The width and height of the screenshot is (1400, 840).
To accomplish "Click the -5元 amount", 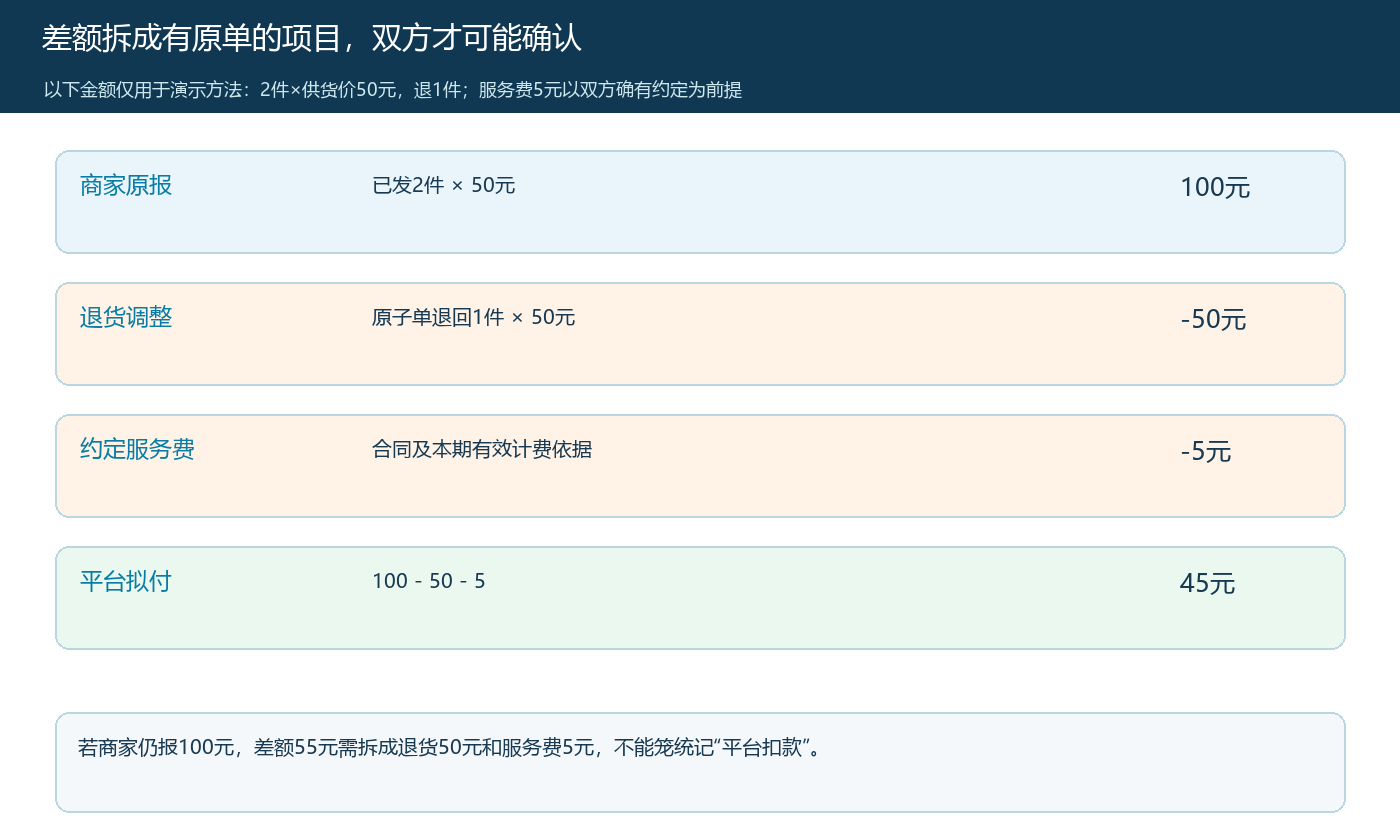I will 1206,451.
